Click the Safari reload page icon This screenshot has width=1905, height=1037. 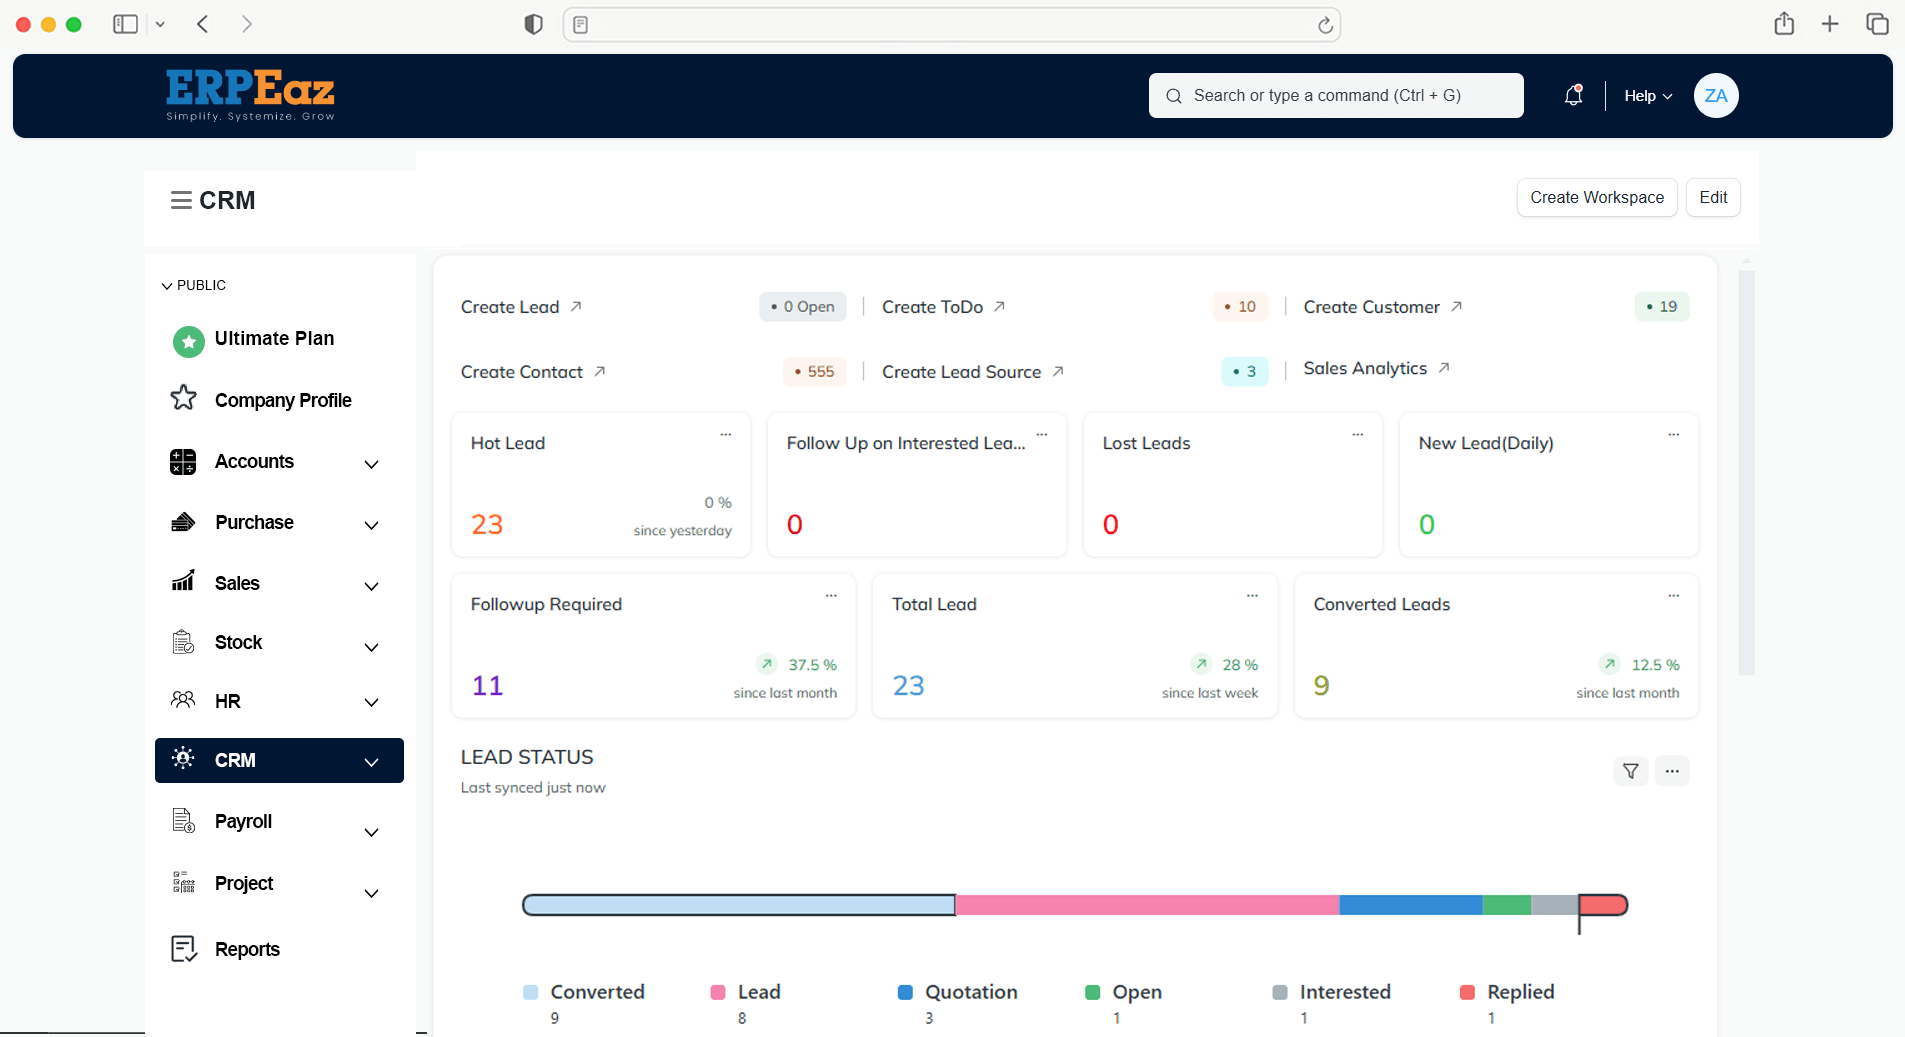(x=1325, y=25)
